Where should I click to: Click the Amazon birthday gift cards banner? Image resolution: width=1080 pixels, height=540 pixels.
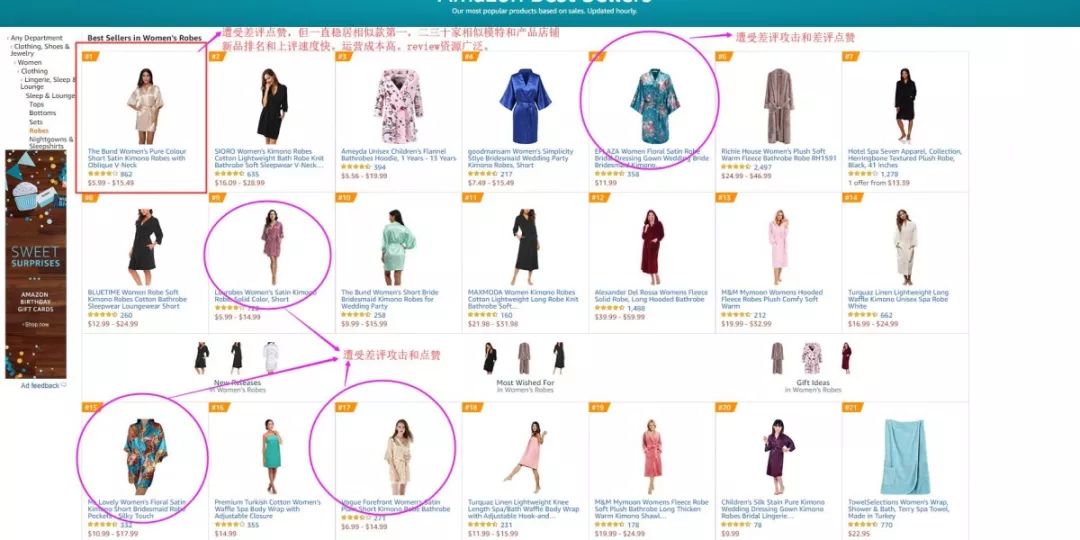point(36,264)
